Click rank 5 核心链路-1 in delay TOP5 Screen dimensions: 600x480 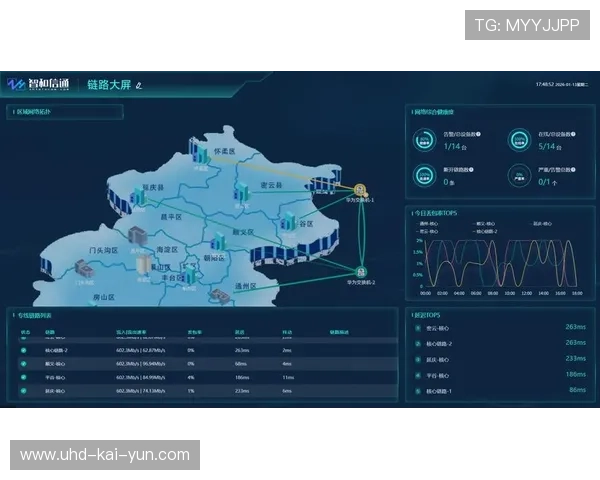[439, 391]
